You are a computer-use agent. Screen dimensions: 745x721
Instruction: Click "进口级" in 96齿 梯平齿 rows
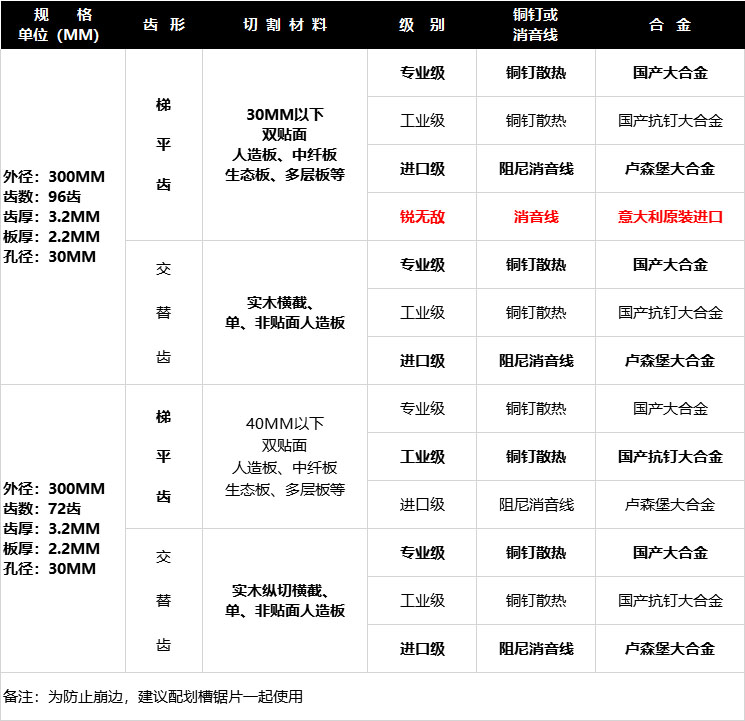tap(422, 169)
